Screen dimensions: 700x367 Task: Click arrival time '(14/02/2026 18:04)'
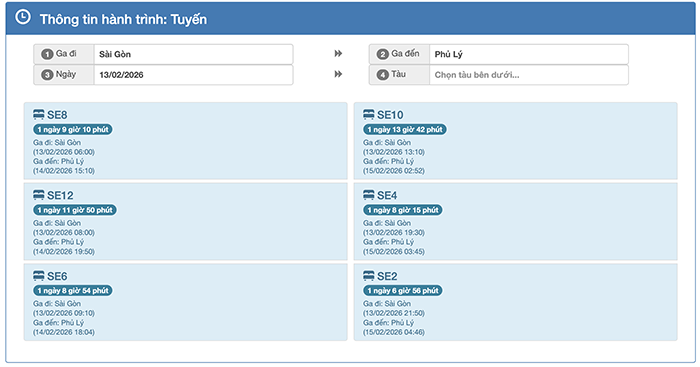64,332
